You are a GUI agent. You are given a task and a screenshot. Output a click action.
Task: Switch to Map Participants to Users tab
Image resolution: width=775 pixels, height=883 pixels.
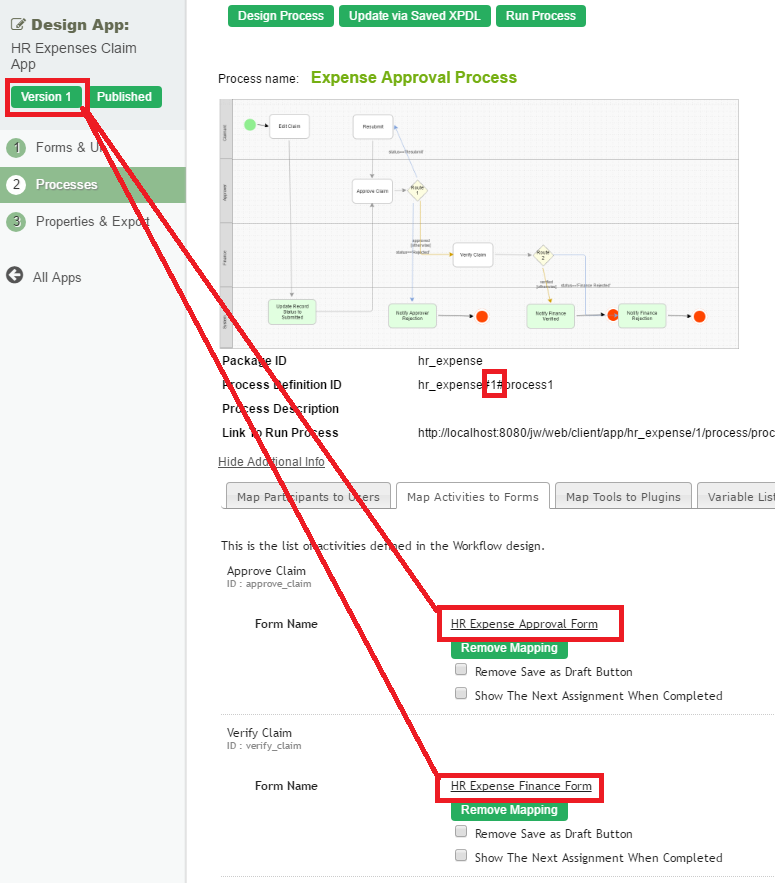308,497
